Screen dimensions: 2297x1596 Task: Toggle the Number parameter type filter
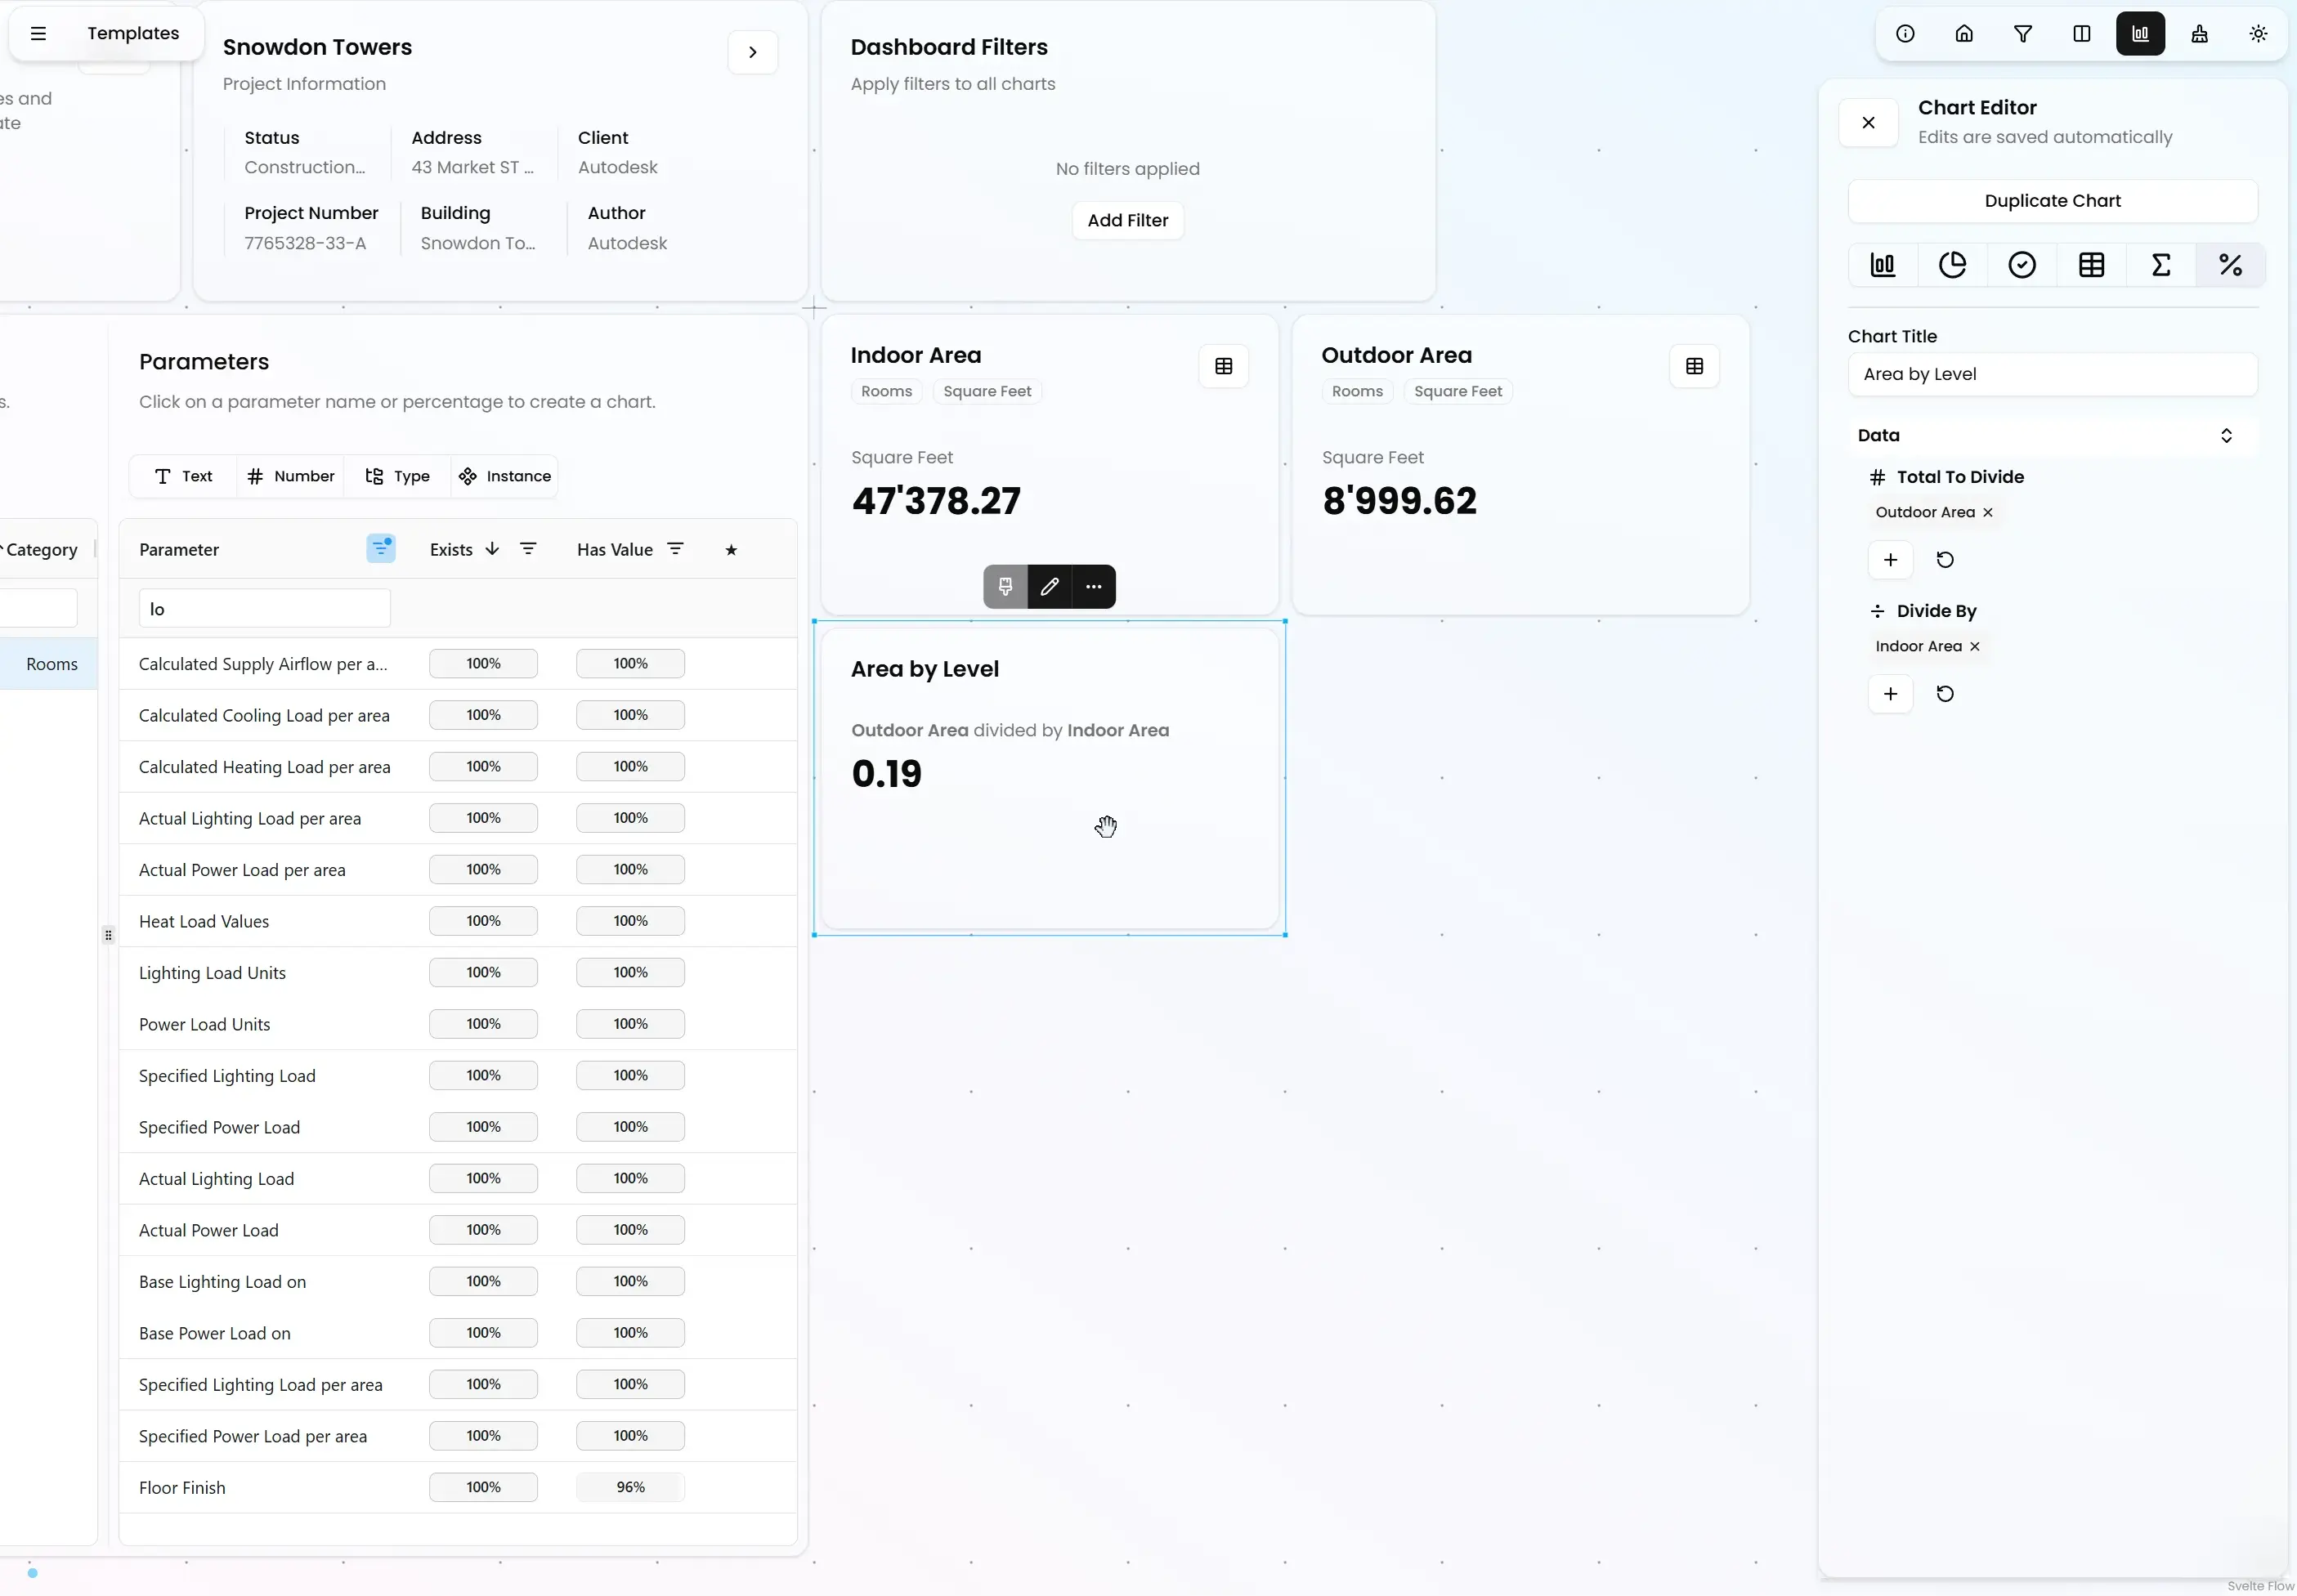coord(291,476)
